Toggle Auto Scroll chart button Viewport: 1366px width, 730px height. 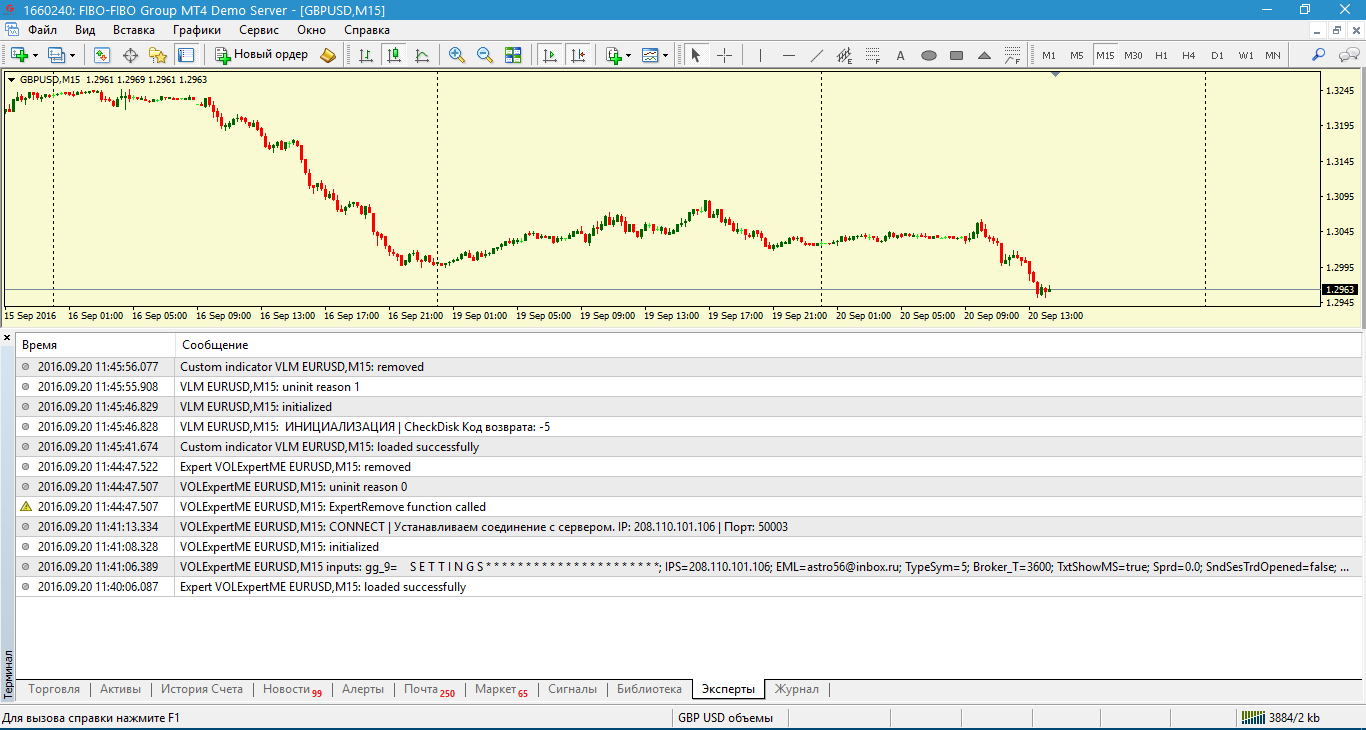coord(549,55)
